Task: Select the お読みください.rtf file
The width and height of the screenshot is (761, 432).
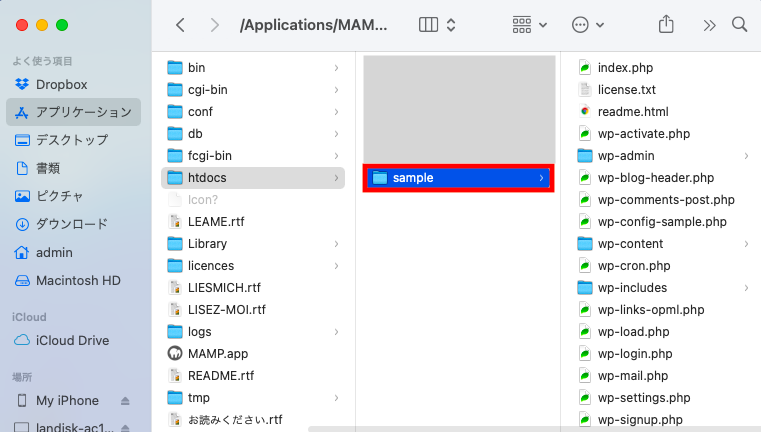Action: [x=253, y=420]
